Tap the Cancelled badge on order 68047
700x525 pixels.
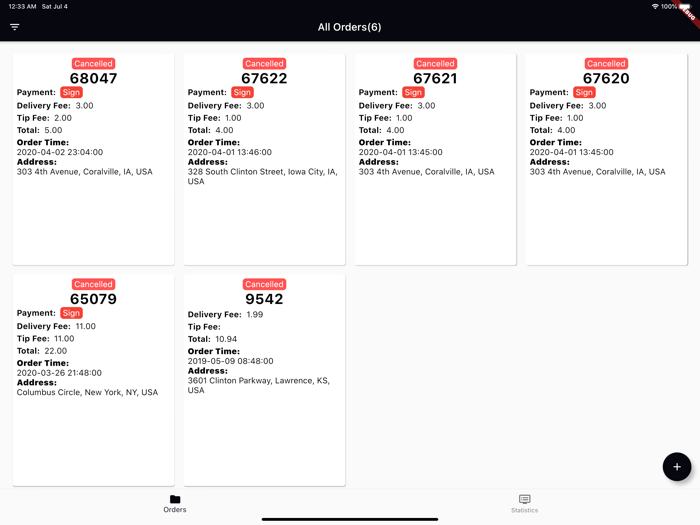93,63
